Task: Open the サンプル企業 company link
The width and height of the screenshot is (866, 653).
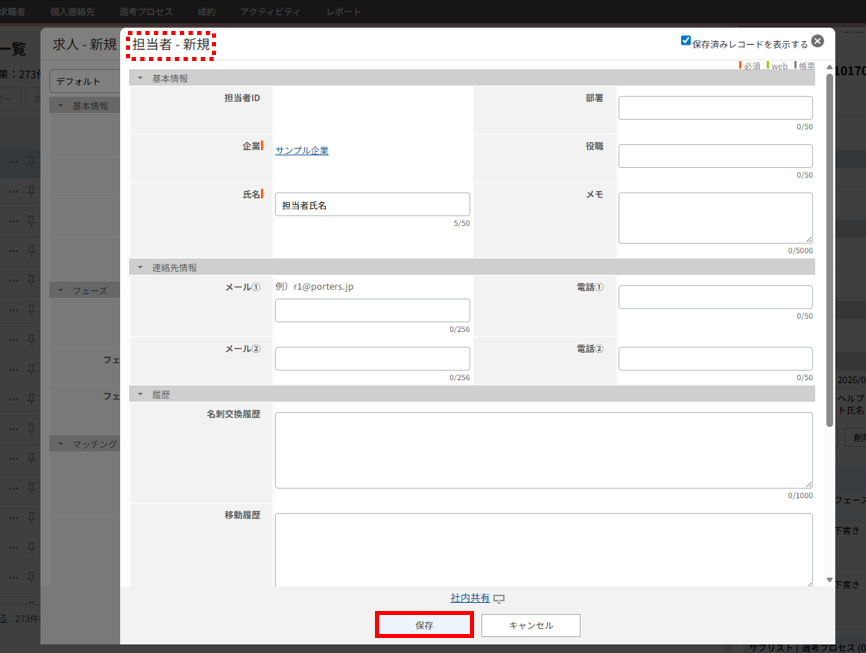Action: tap(302, 151)
